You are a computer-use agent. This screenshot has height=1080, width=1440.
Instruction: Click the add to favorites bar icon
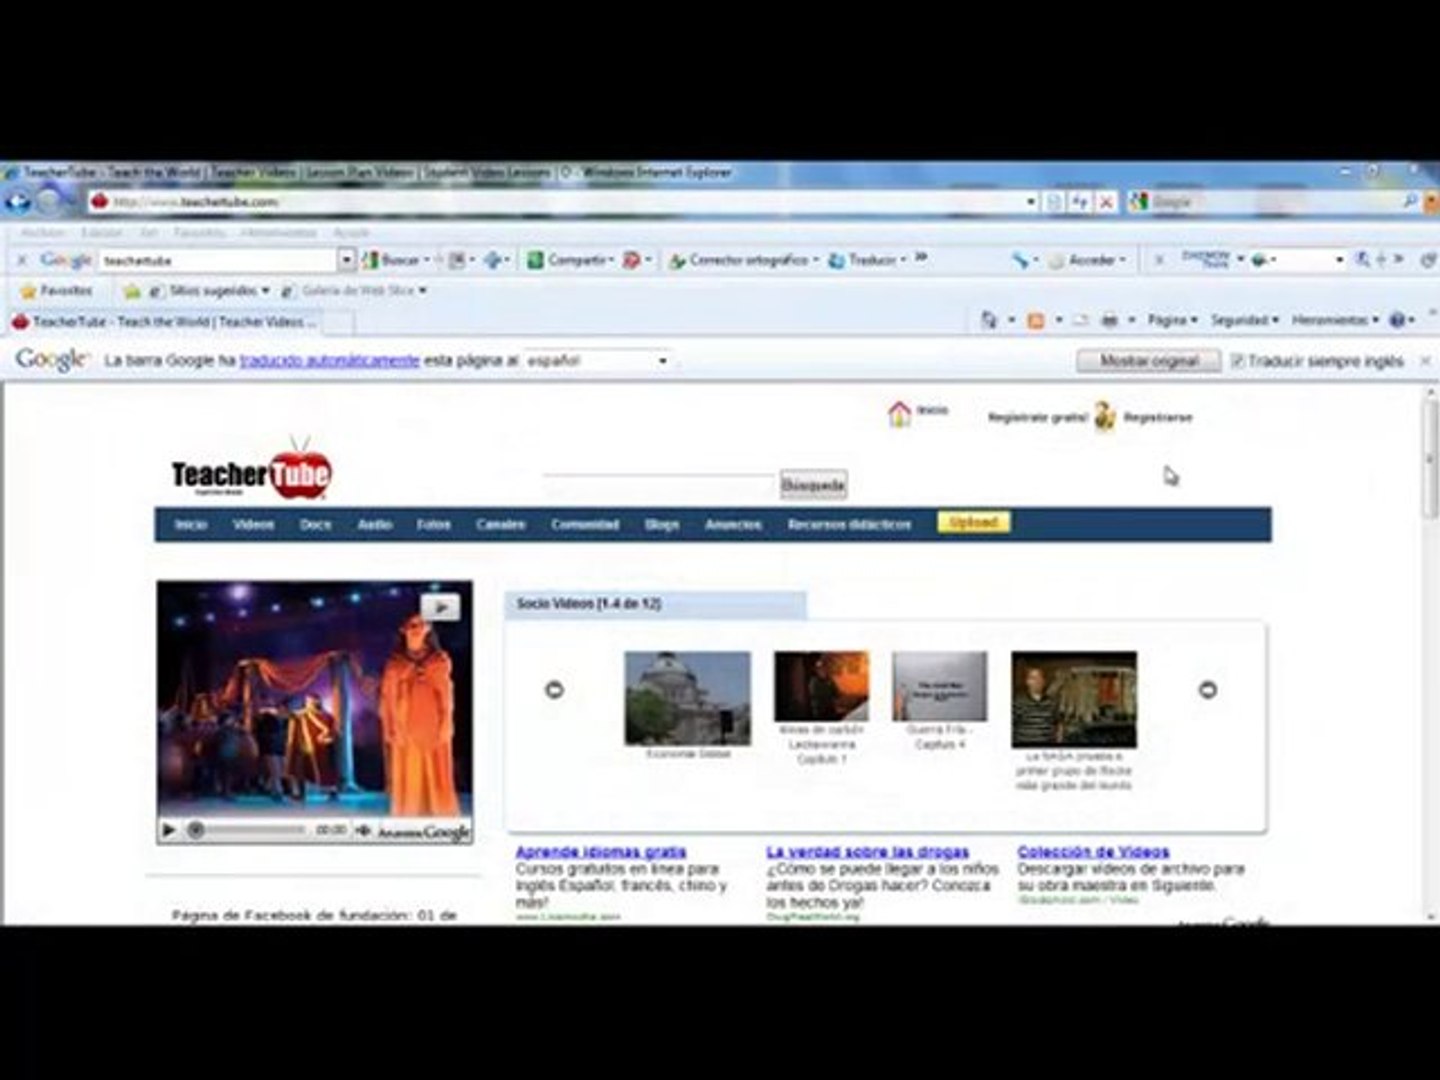click(132, 291)
